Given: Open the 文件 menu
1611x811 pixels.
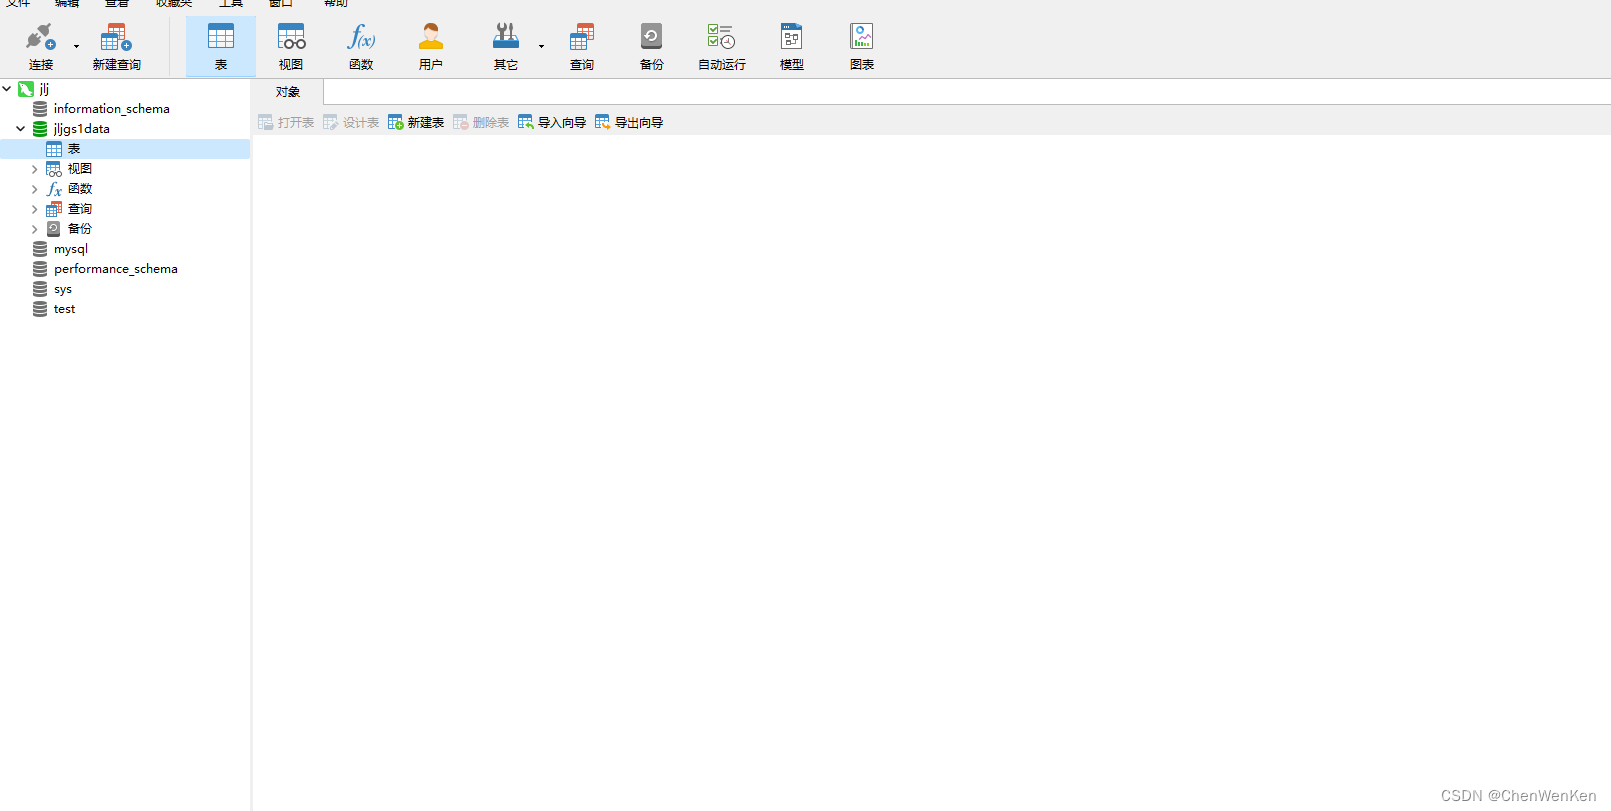Looking at the screenshot, I should point(19,4).
